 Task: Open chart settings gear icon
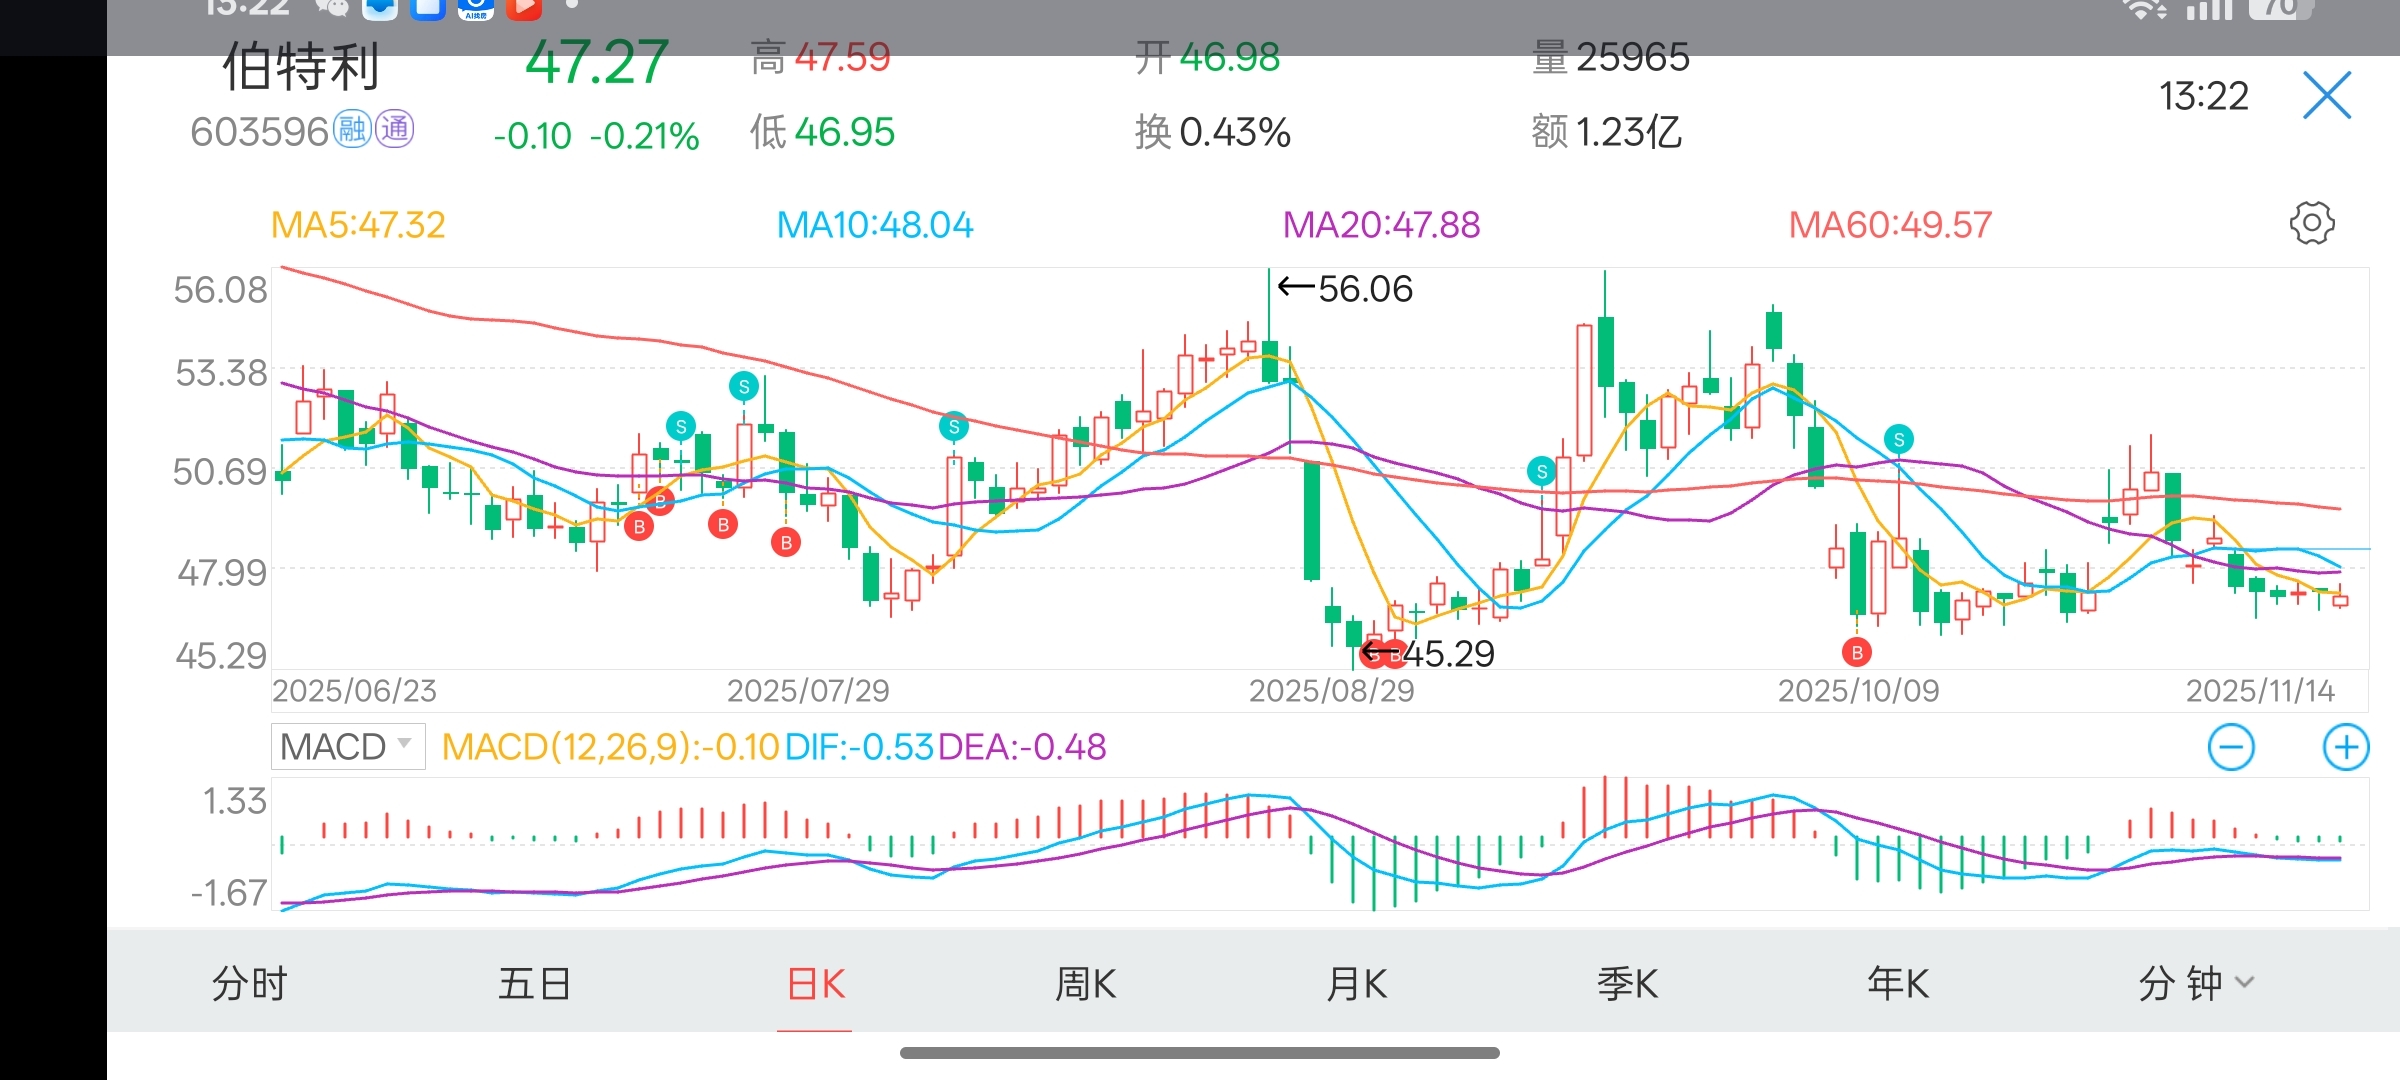tap(2311, 223)
